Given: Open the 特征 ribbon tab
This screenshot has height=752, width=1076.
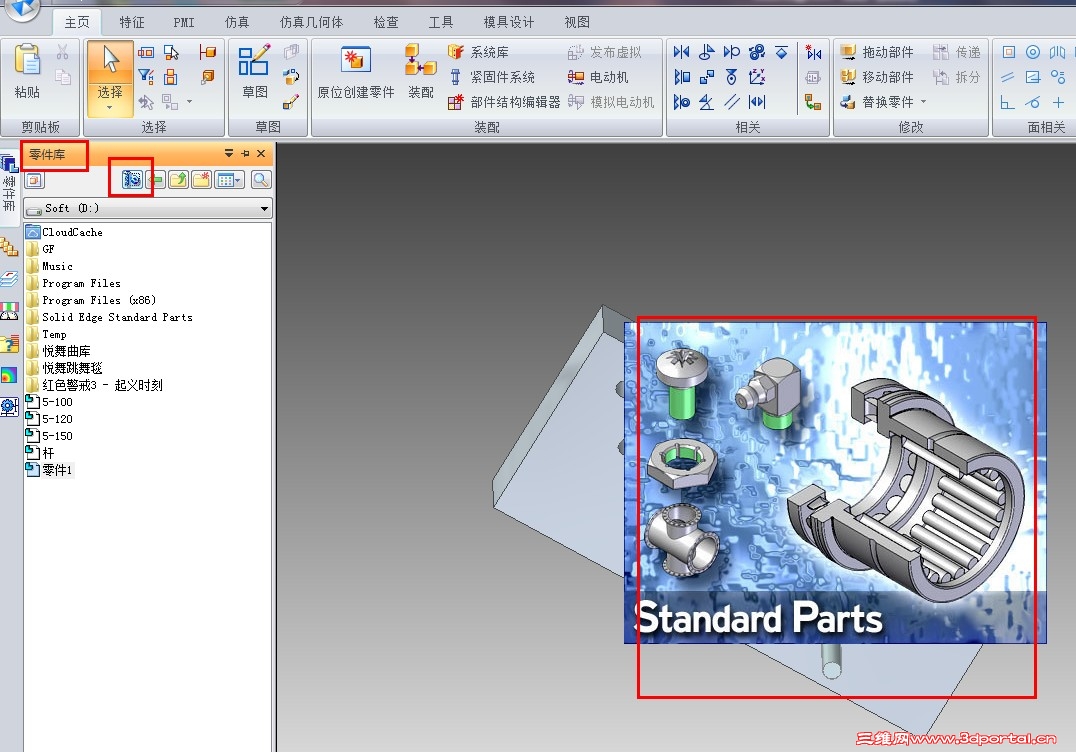Looking at the screenshot, I should (x=132, y=23).
